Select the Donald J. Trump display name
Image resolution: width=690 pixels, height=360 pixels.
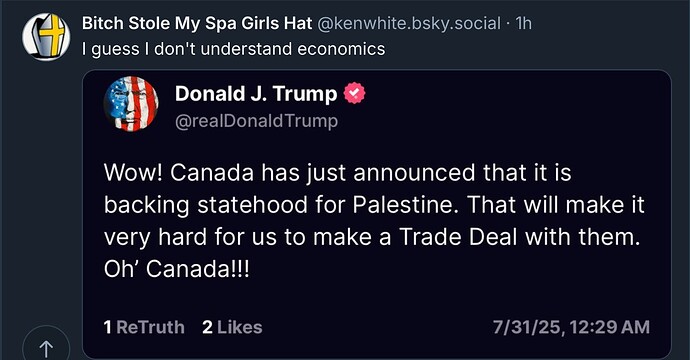coord(256,94)
